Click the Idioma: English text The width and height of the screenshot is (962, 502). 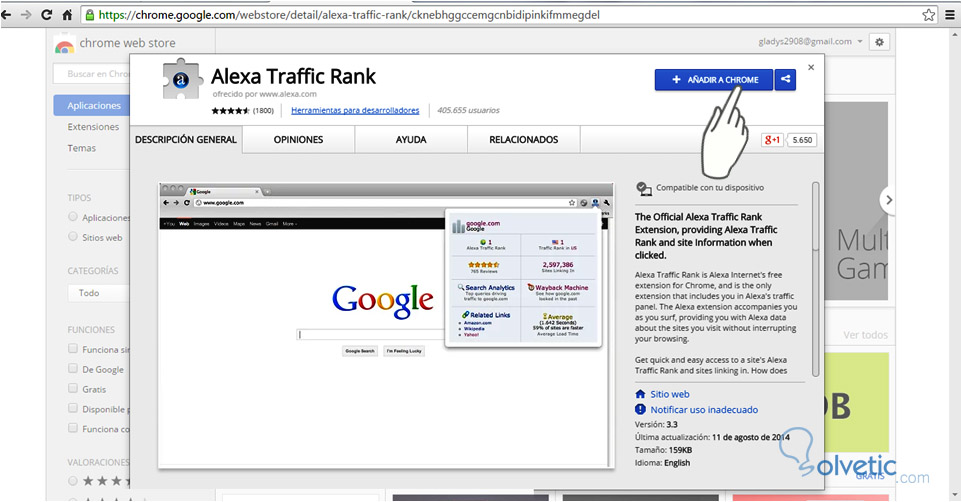click(x=663, y=463)
